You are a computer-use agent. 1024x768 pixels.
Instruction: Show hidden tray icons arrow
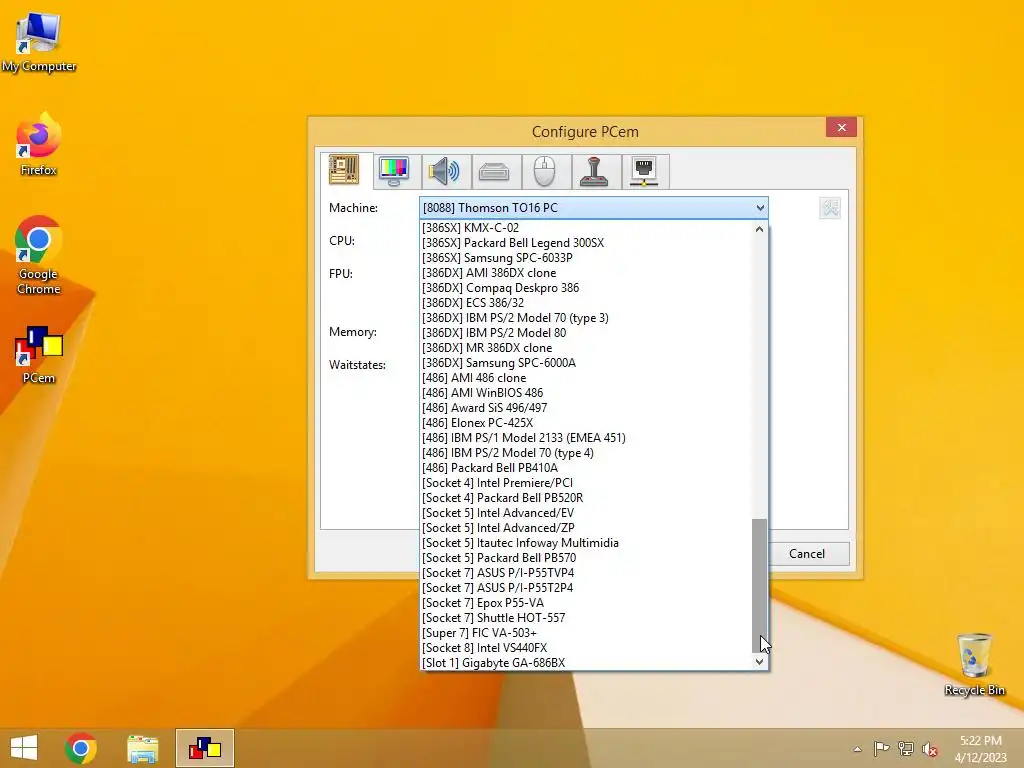[x=857, y=749]
